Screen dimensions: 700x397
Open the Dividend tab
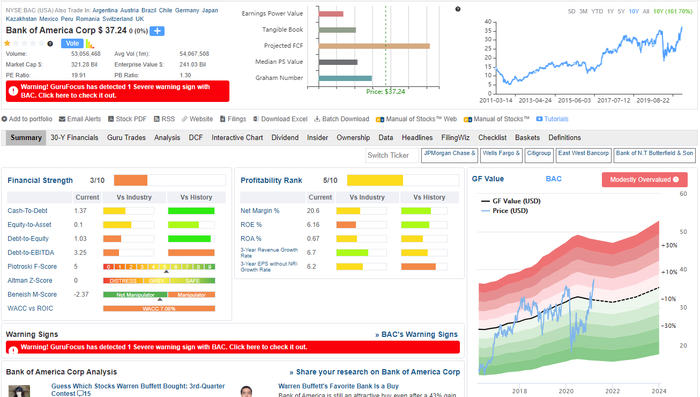point(285,138)
